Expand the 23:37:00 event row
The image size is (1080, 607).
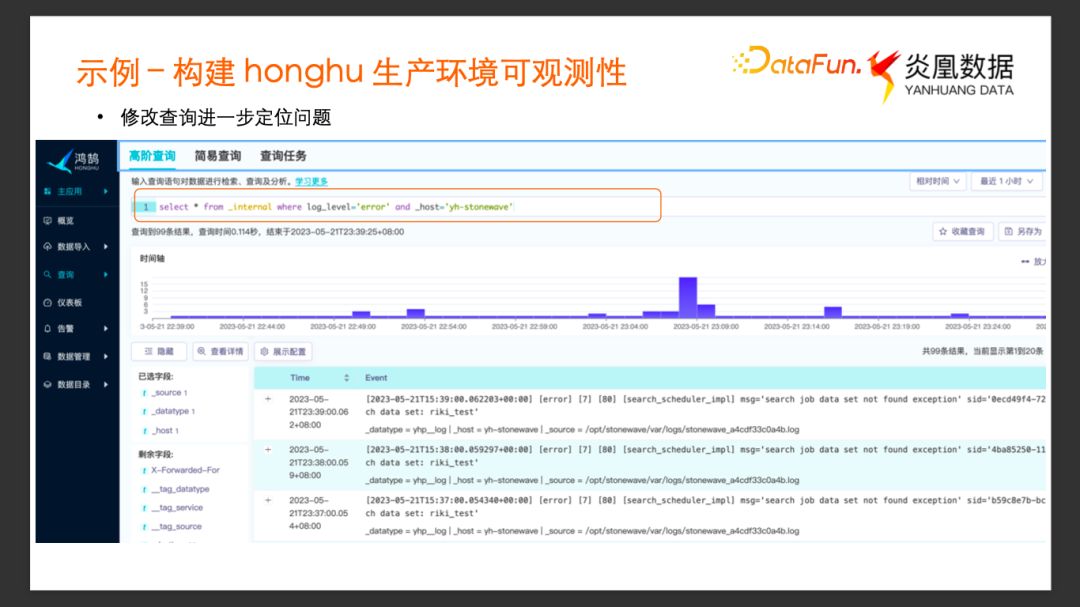(x=268, y=500)
